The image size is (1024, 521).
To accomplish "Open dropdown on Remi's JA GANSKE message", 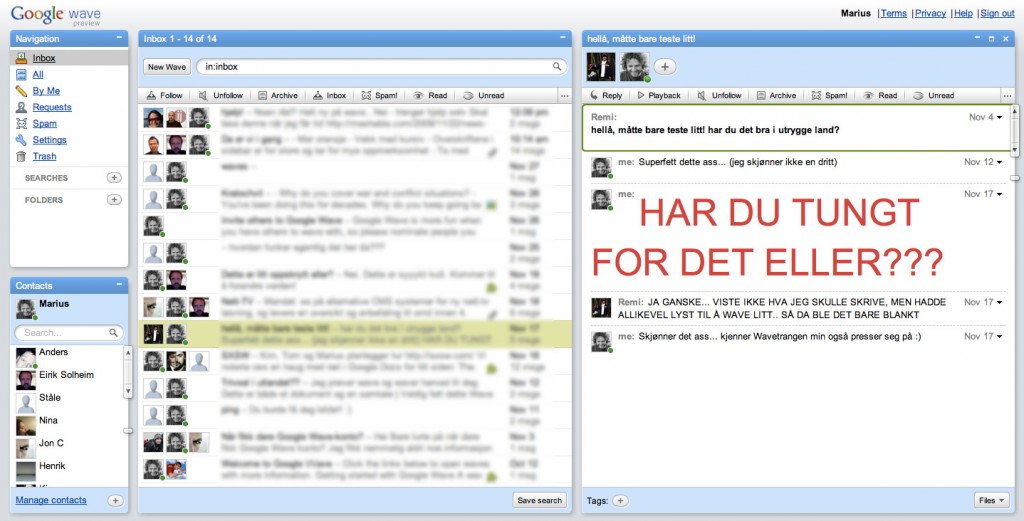I will tap(999, 302).
